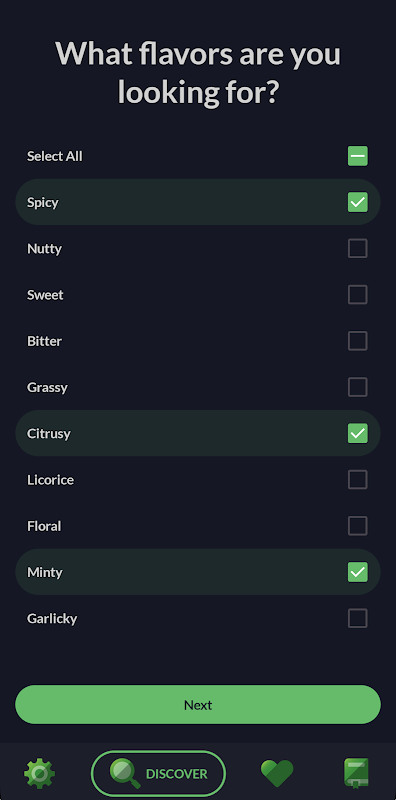Image resolution: width=396 pixels, height=800 pixels.
Task: Open favorites with the heart icon
Action: (277, 773)
